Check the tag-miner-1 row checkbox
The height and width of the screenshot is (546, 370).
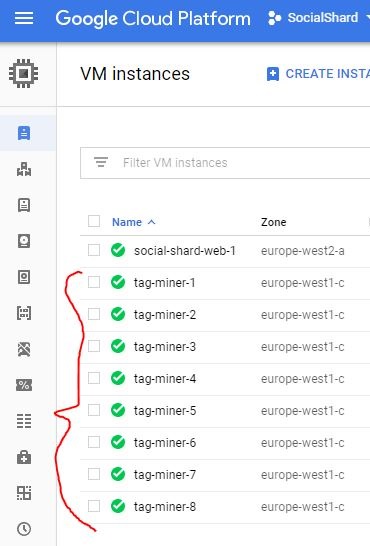94,282
